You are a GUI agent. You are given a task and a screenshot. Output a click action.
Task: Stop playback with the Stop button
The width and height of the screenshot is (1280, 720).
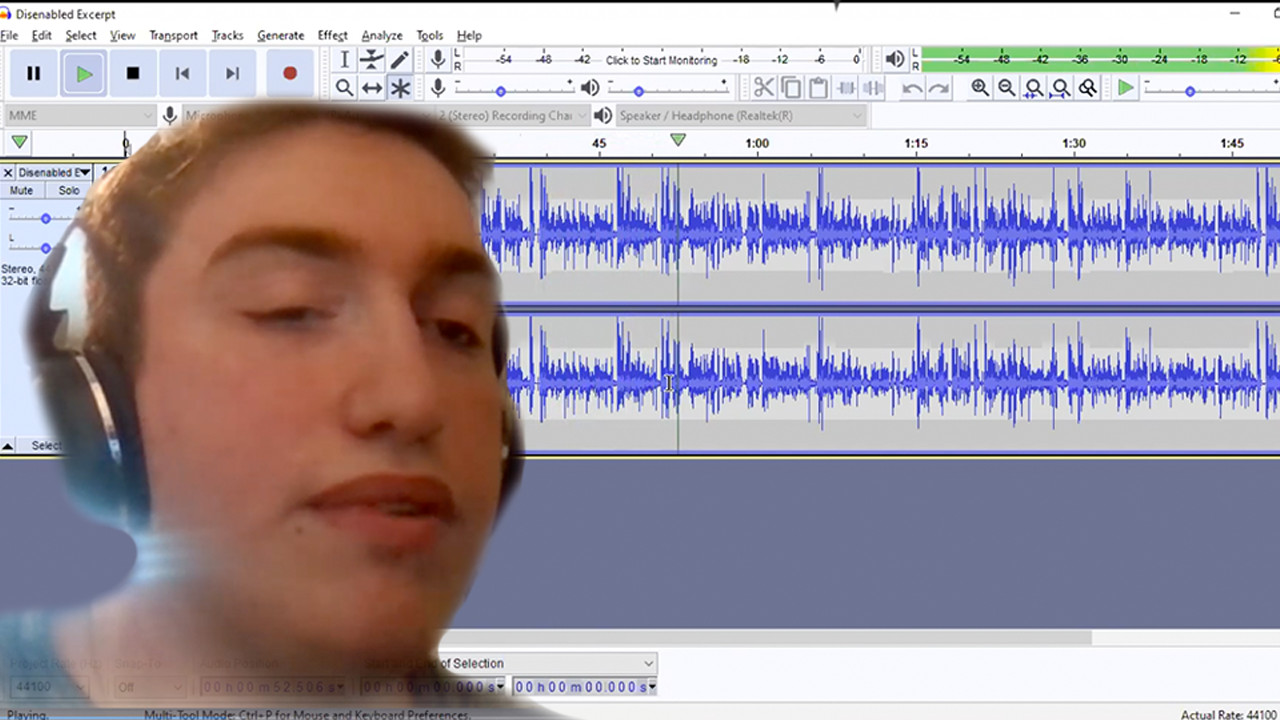(x=133, y=73)
